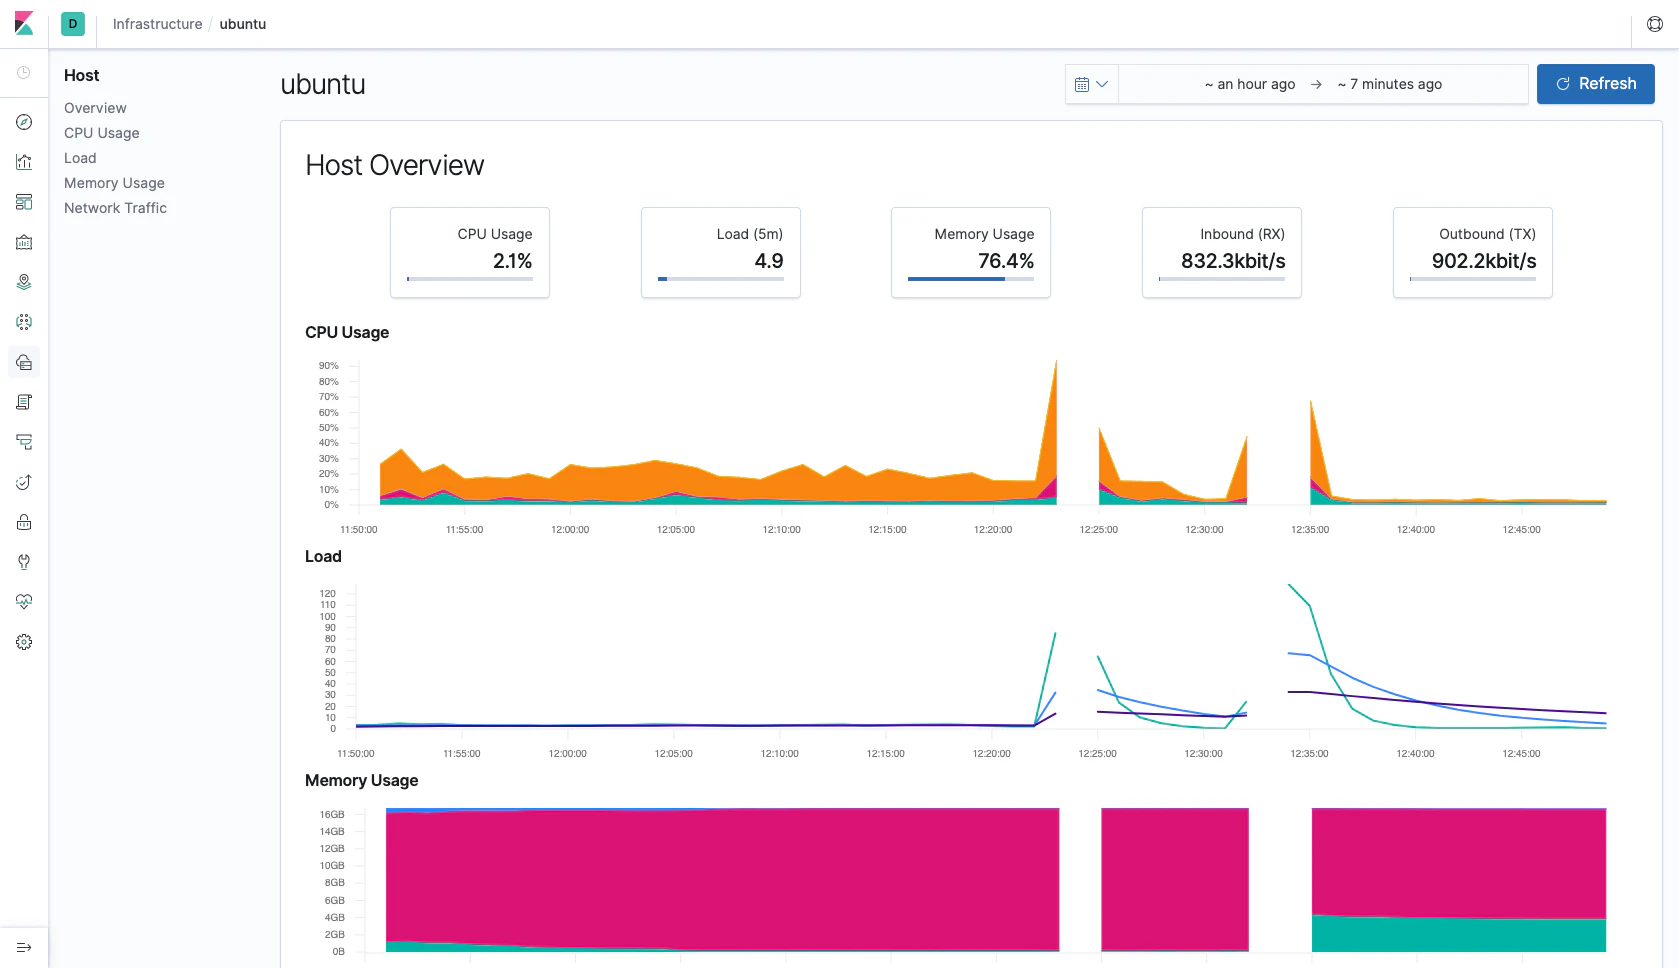Click the Host Overview heading
This screenshot has height=968, width=1679.
(x=395, y=165)
